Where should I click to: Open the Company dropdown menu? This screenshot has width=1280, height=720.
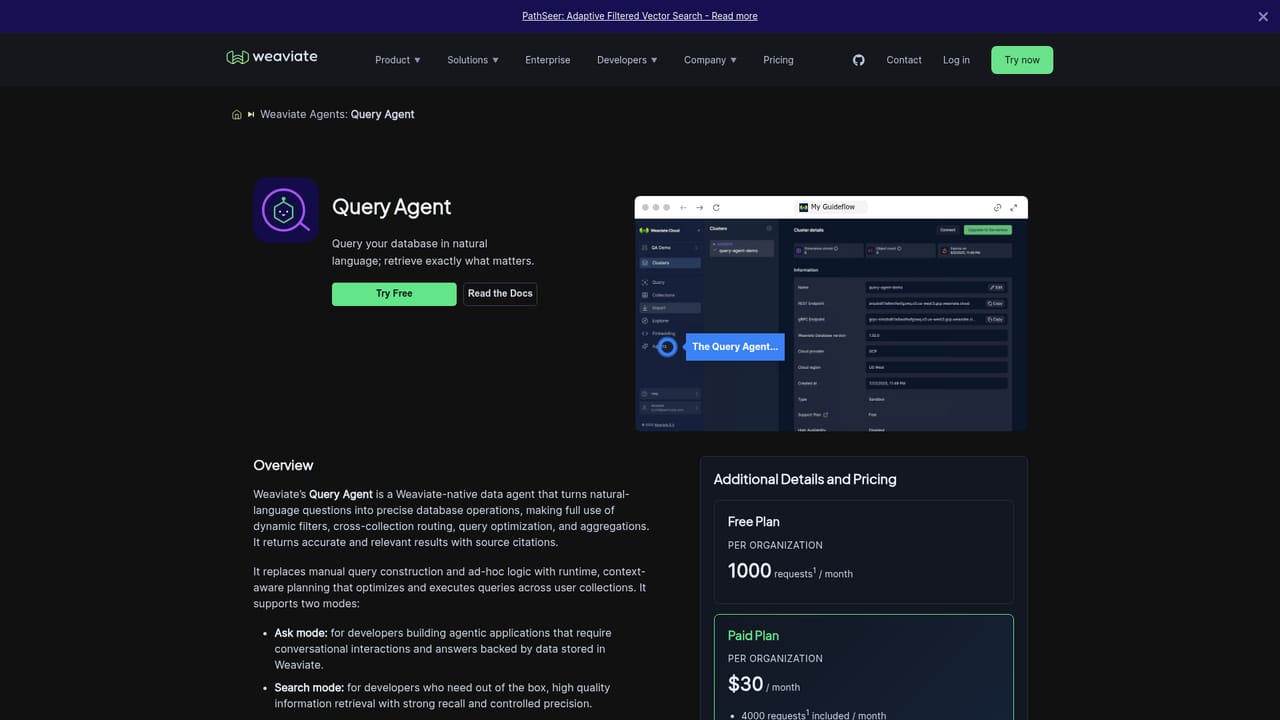[x=710, y=60]
